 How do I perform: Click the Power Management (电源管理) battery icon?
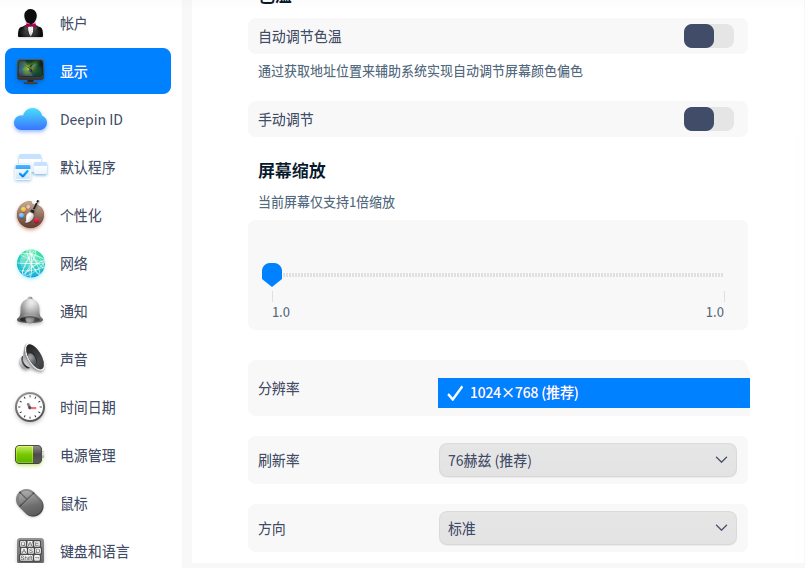pyautogui.click(x=29, y=455)
